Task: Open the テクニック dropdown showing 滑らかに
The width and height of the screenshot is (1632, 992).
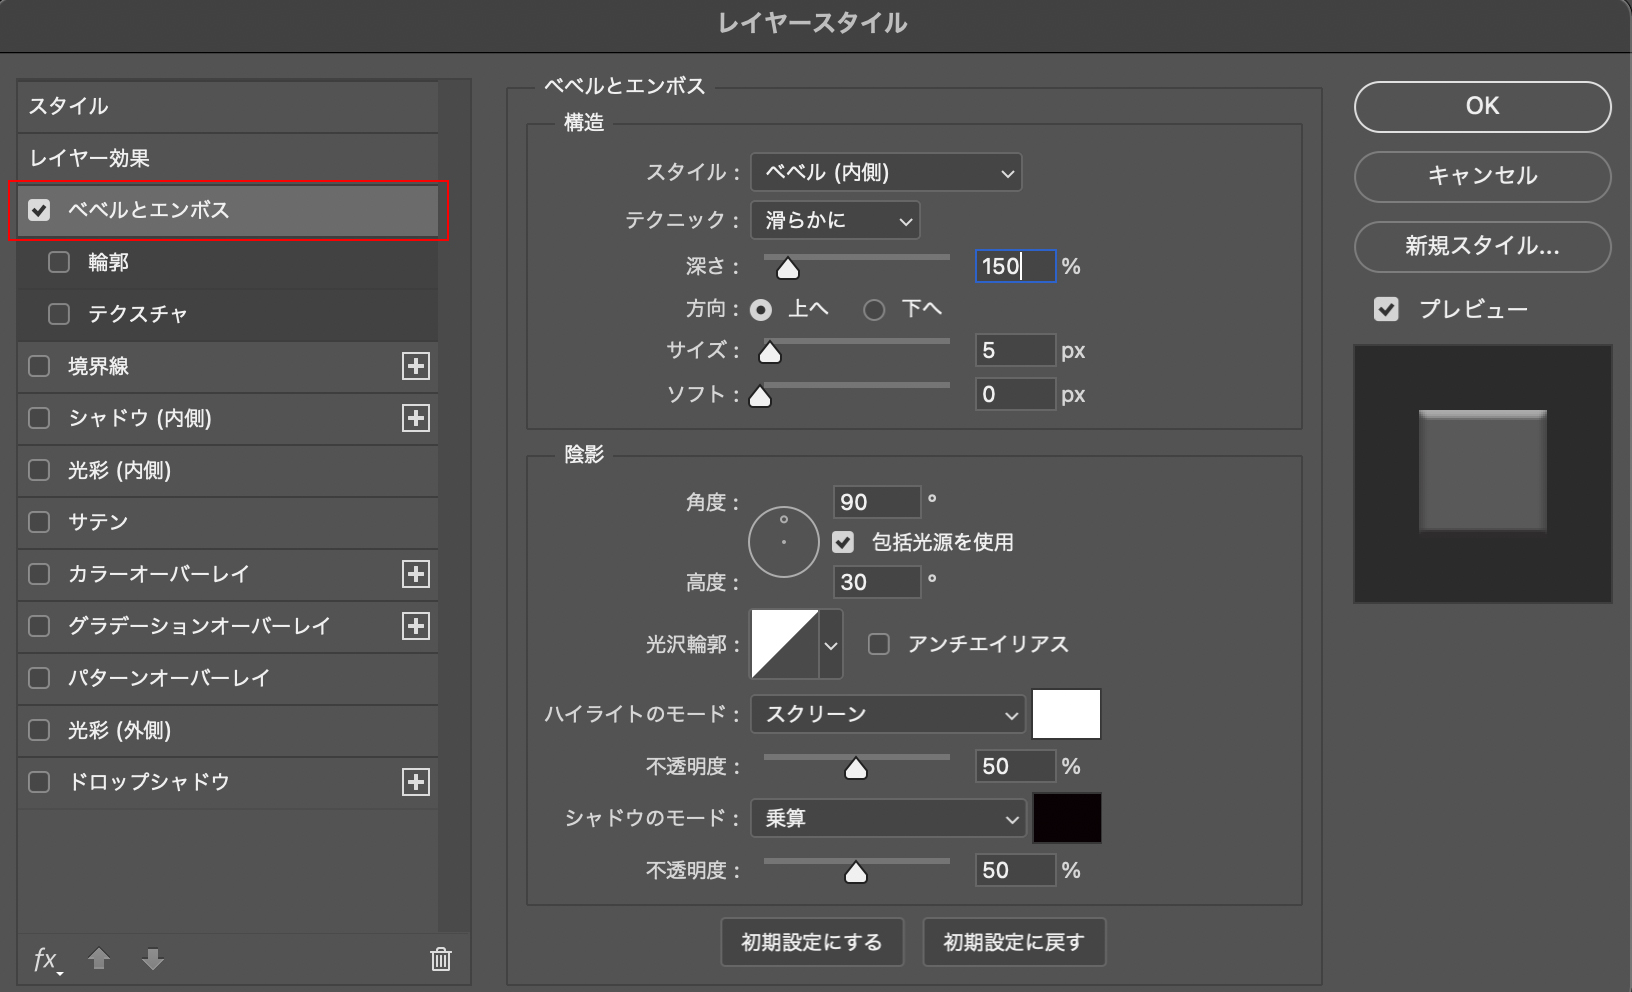Action: coord(835,221)
